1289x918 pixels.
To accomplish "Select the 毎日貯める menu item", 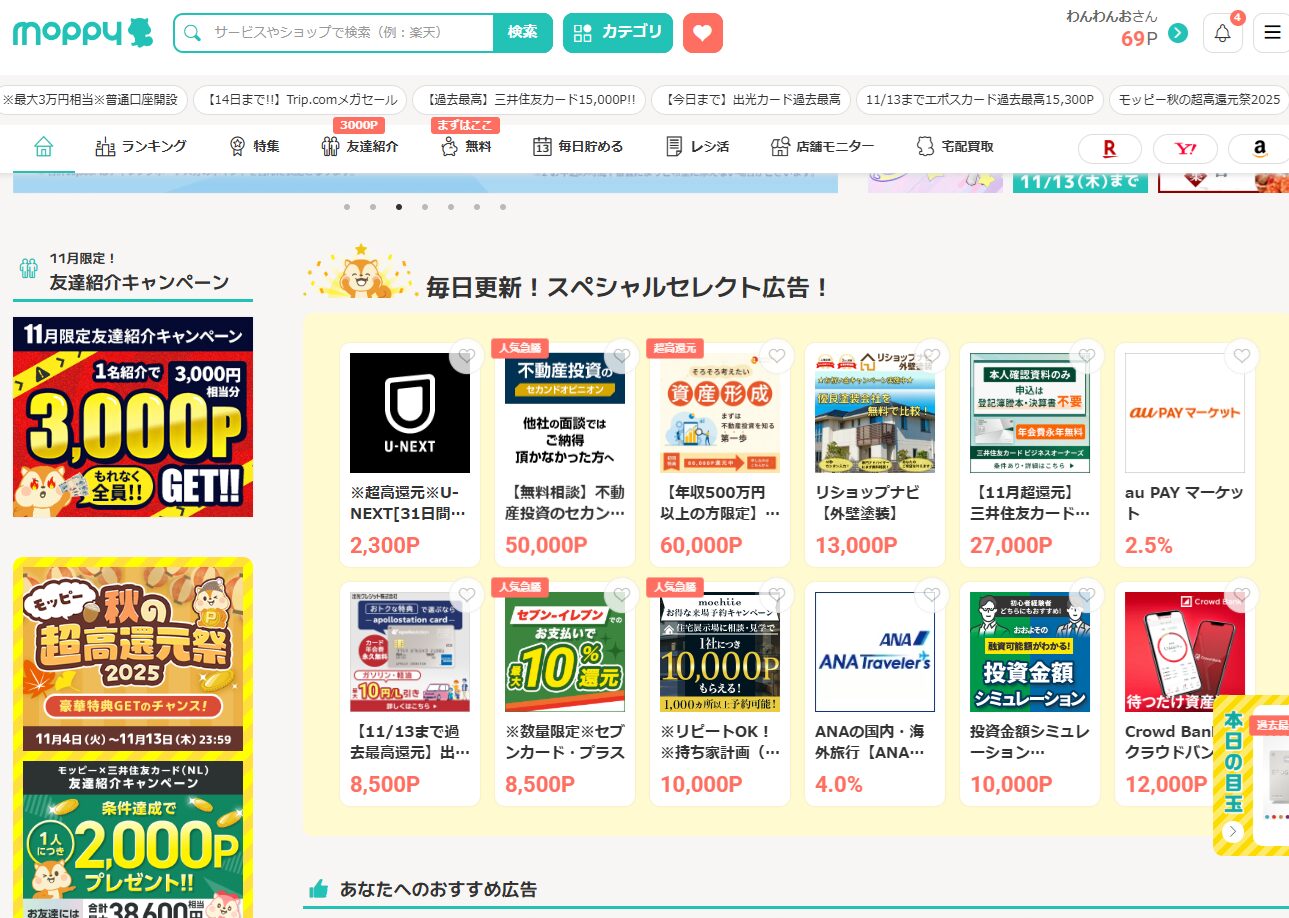I will tap(578, 146).
